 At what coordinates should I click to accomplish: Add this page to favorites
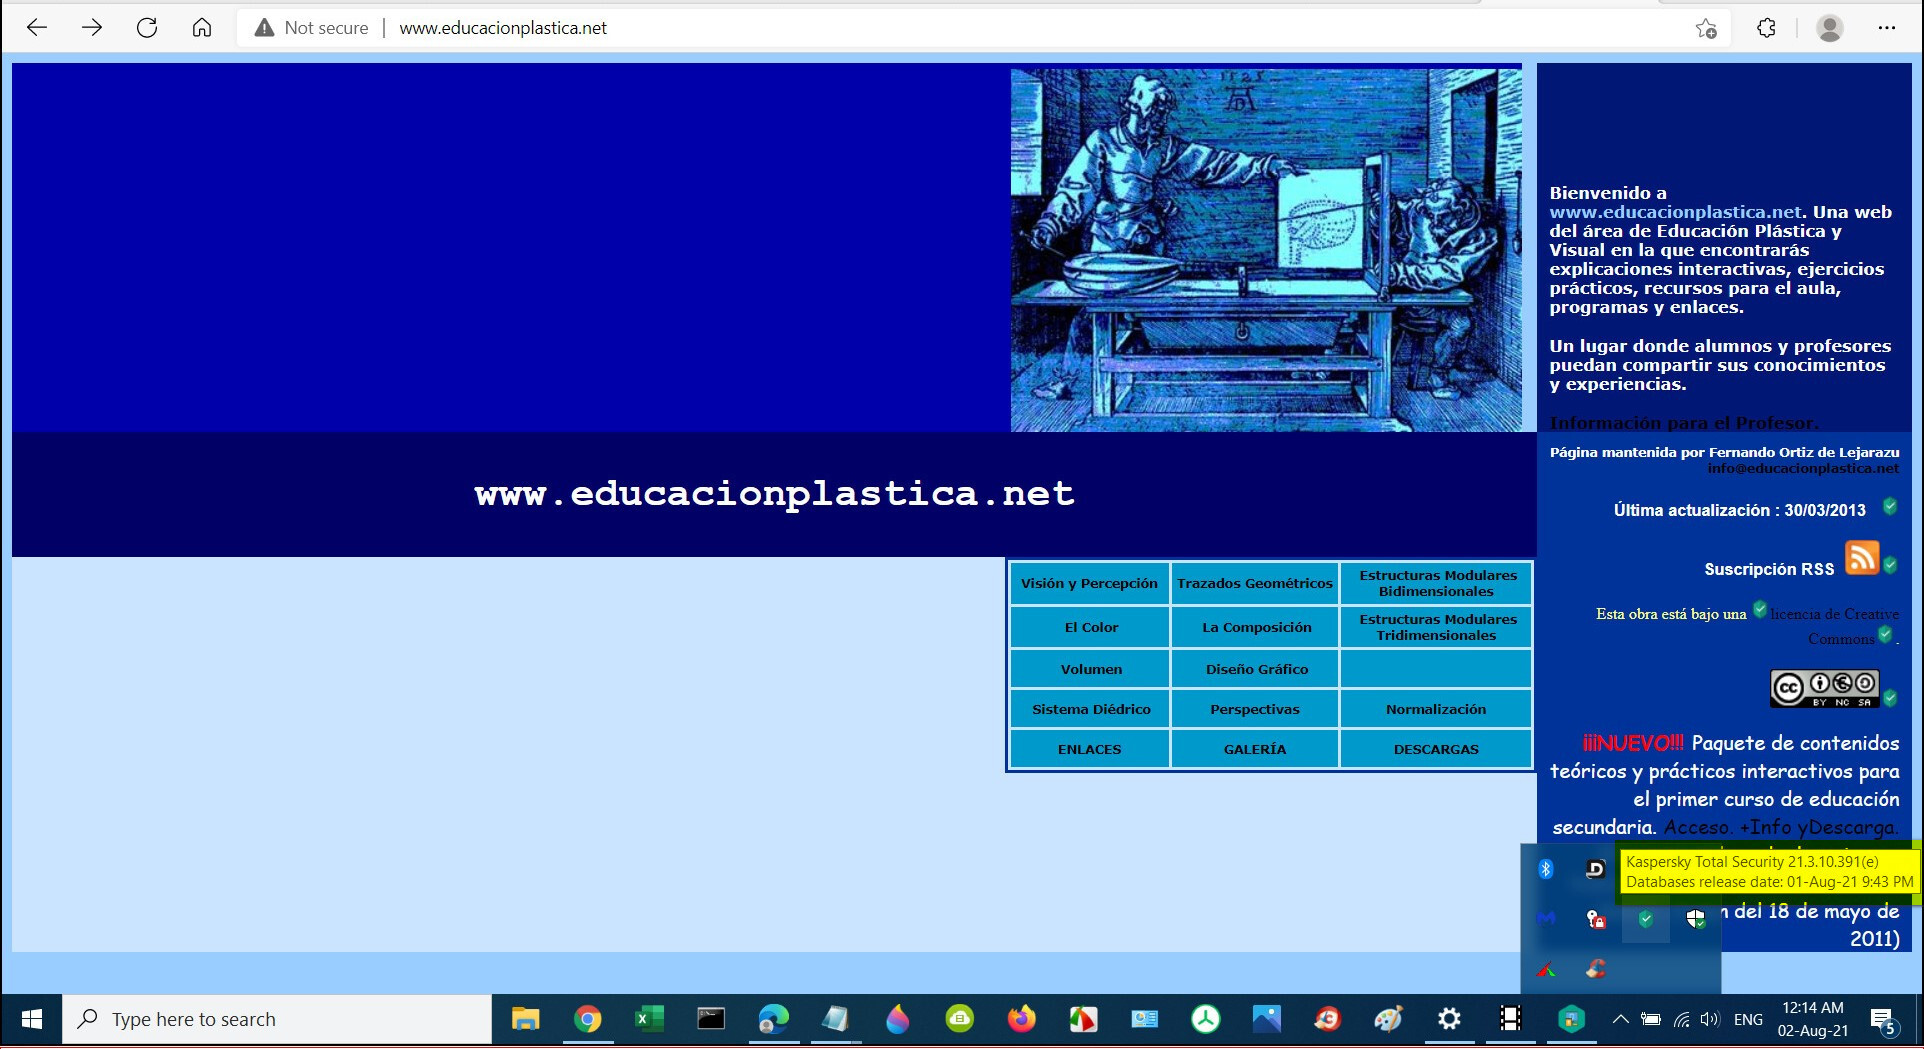1706,28
